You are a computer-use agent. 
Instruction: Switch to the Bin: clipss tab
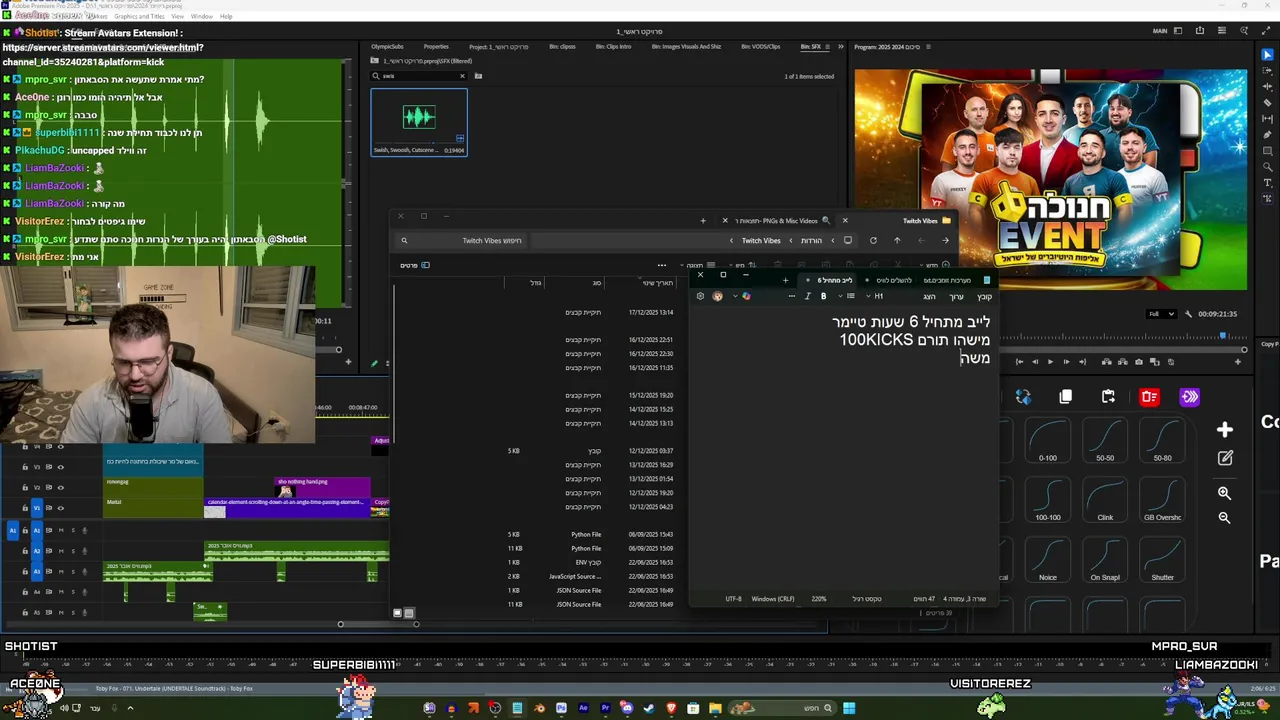pos(562,47)
